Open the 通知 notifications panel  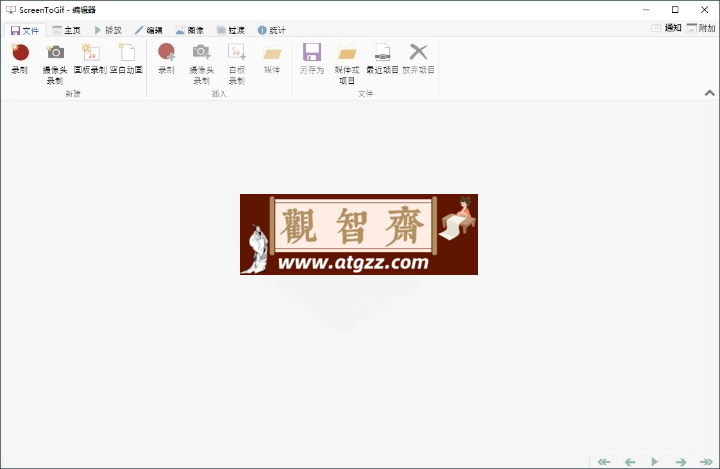click(x=666, y=28)
